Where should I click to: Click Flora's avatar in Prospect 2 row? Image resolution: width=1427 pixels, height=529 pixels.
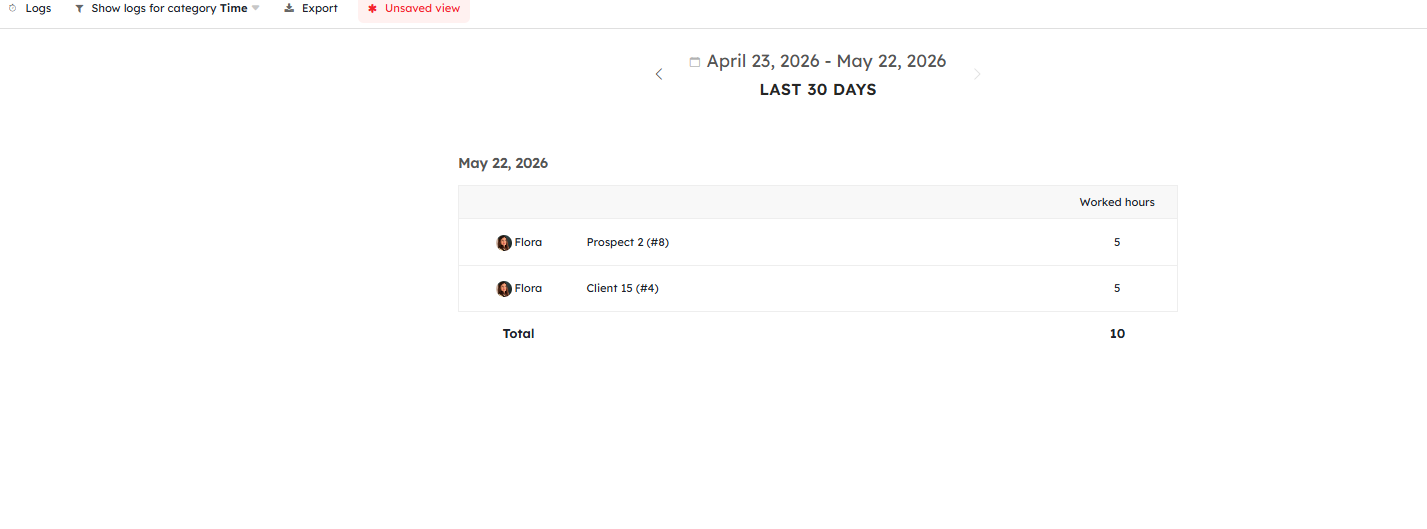point(504,242)
